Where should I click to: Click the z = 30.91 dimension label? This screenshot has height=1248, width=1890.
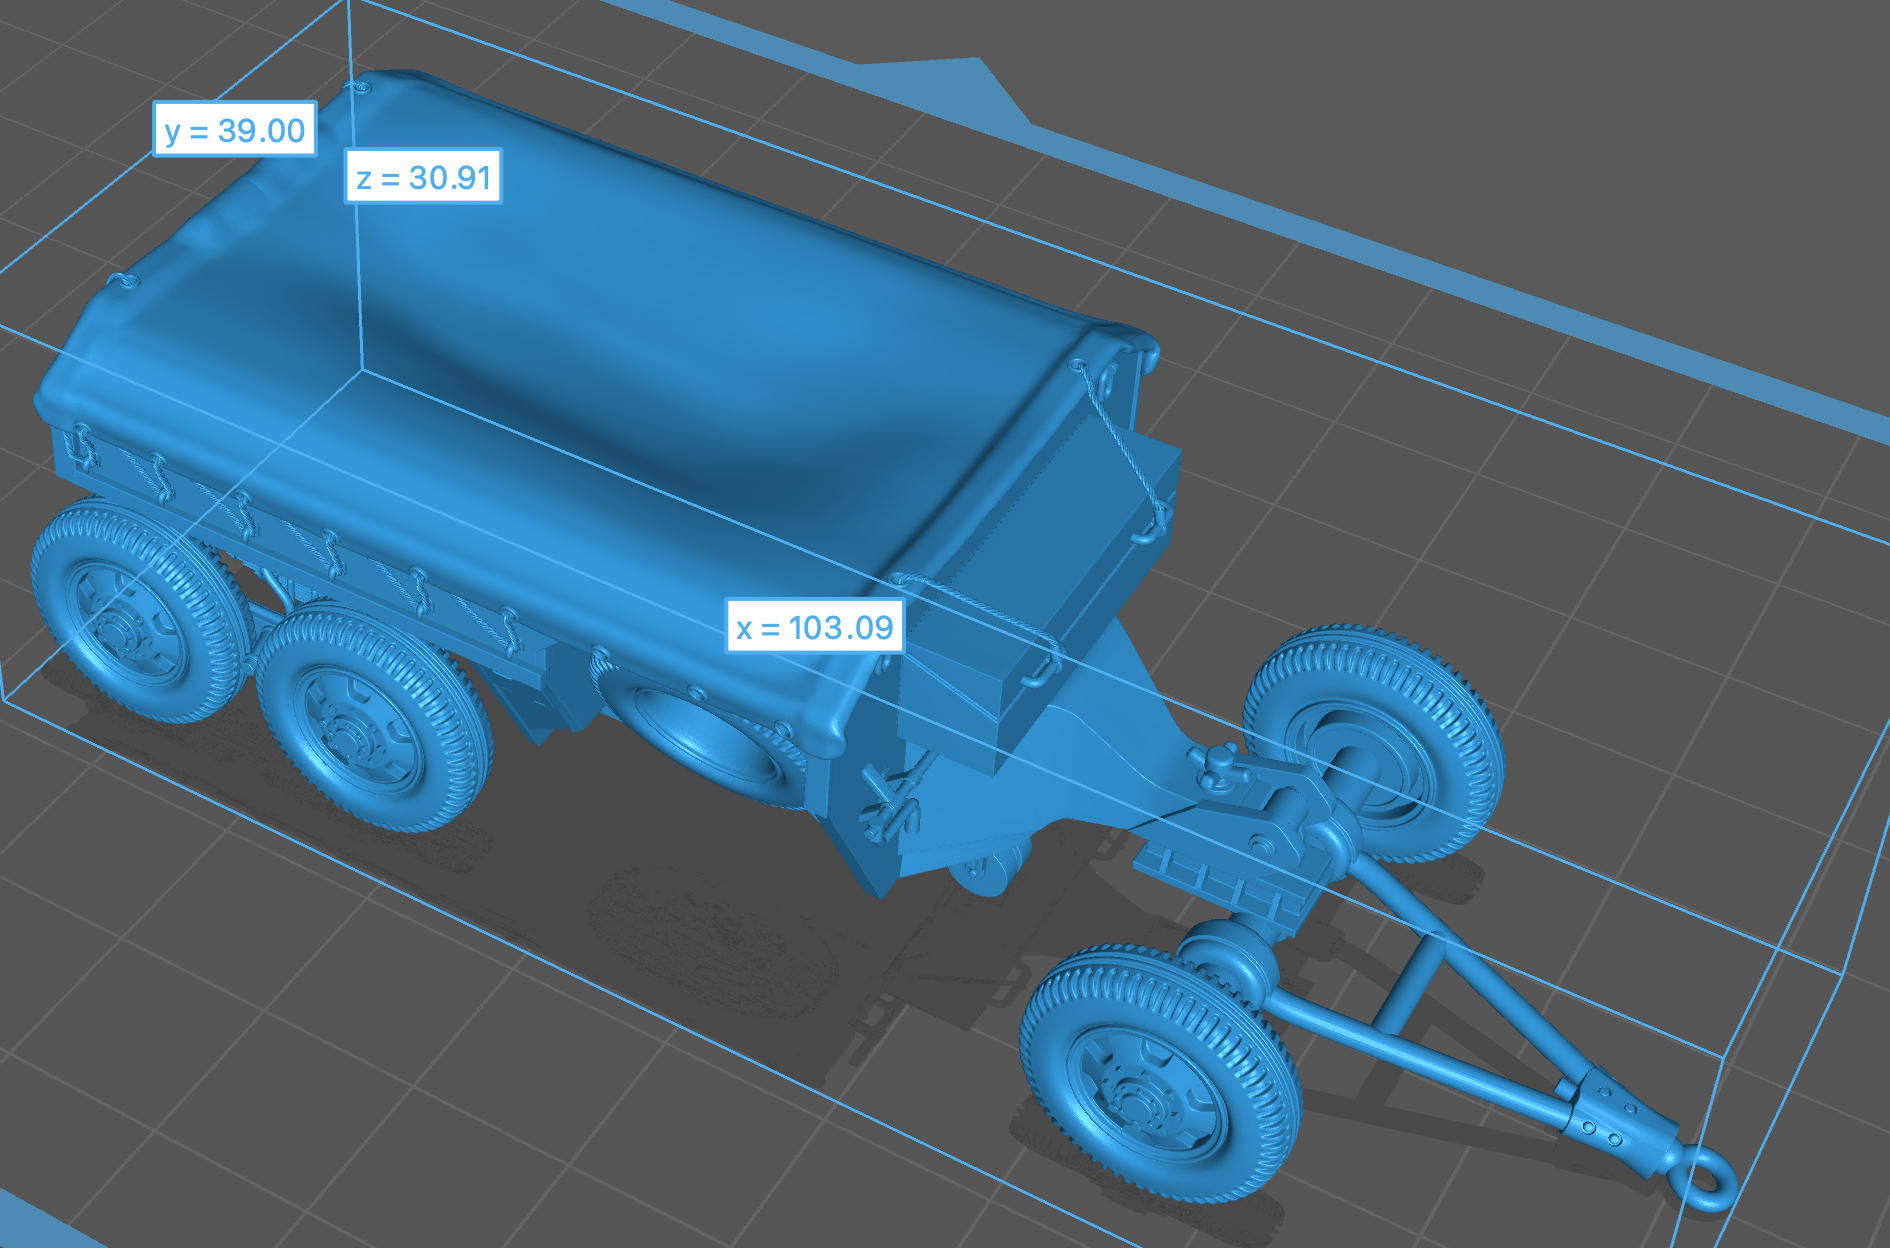tap(423, 177)
